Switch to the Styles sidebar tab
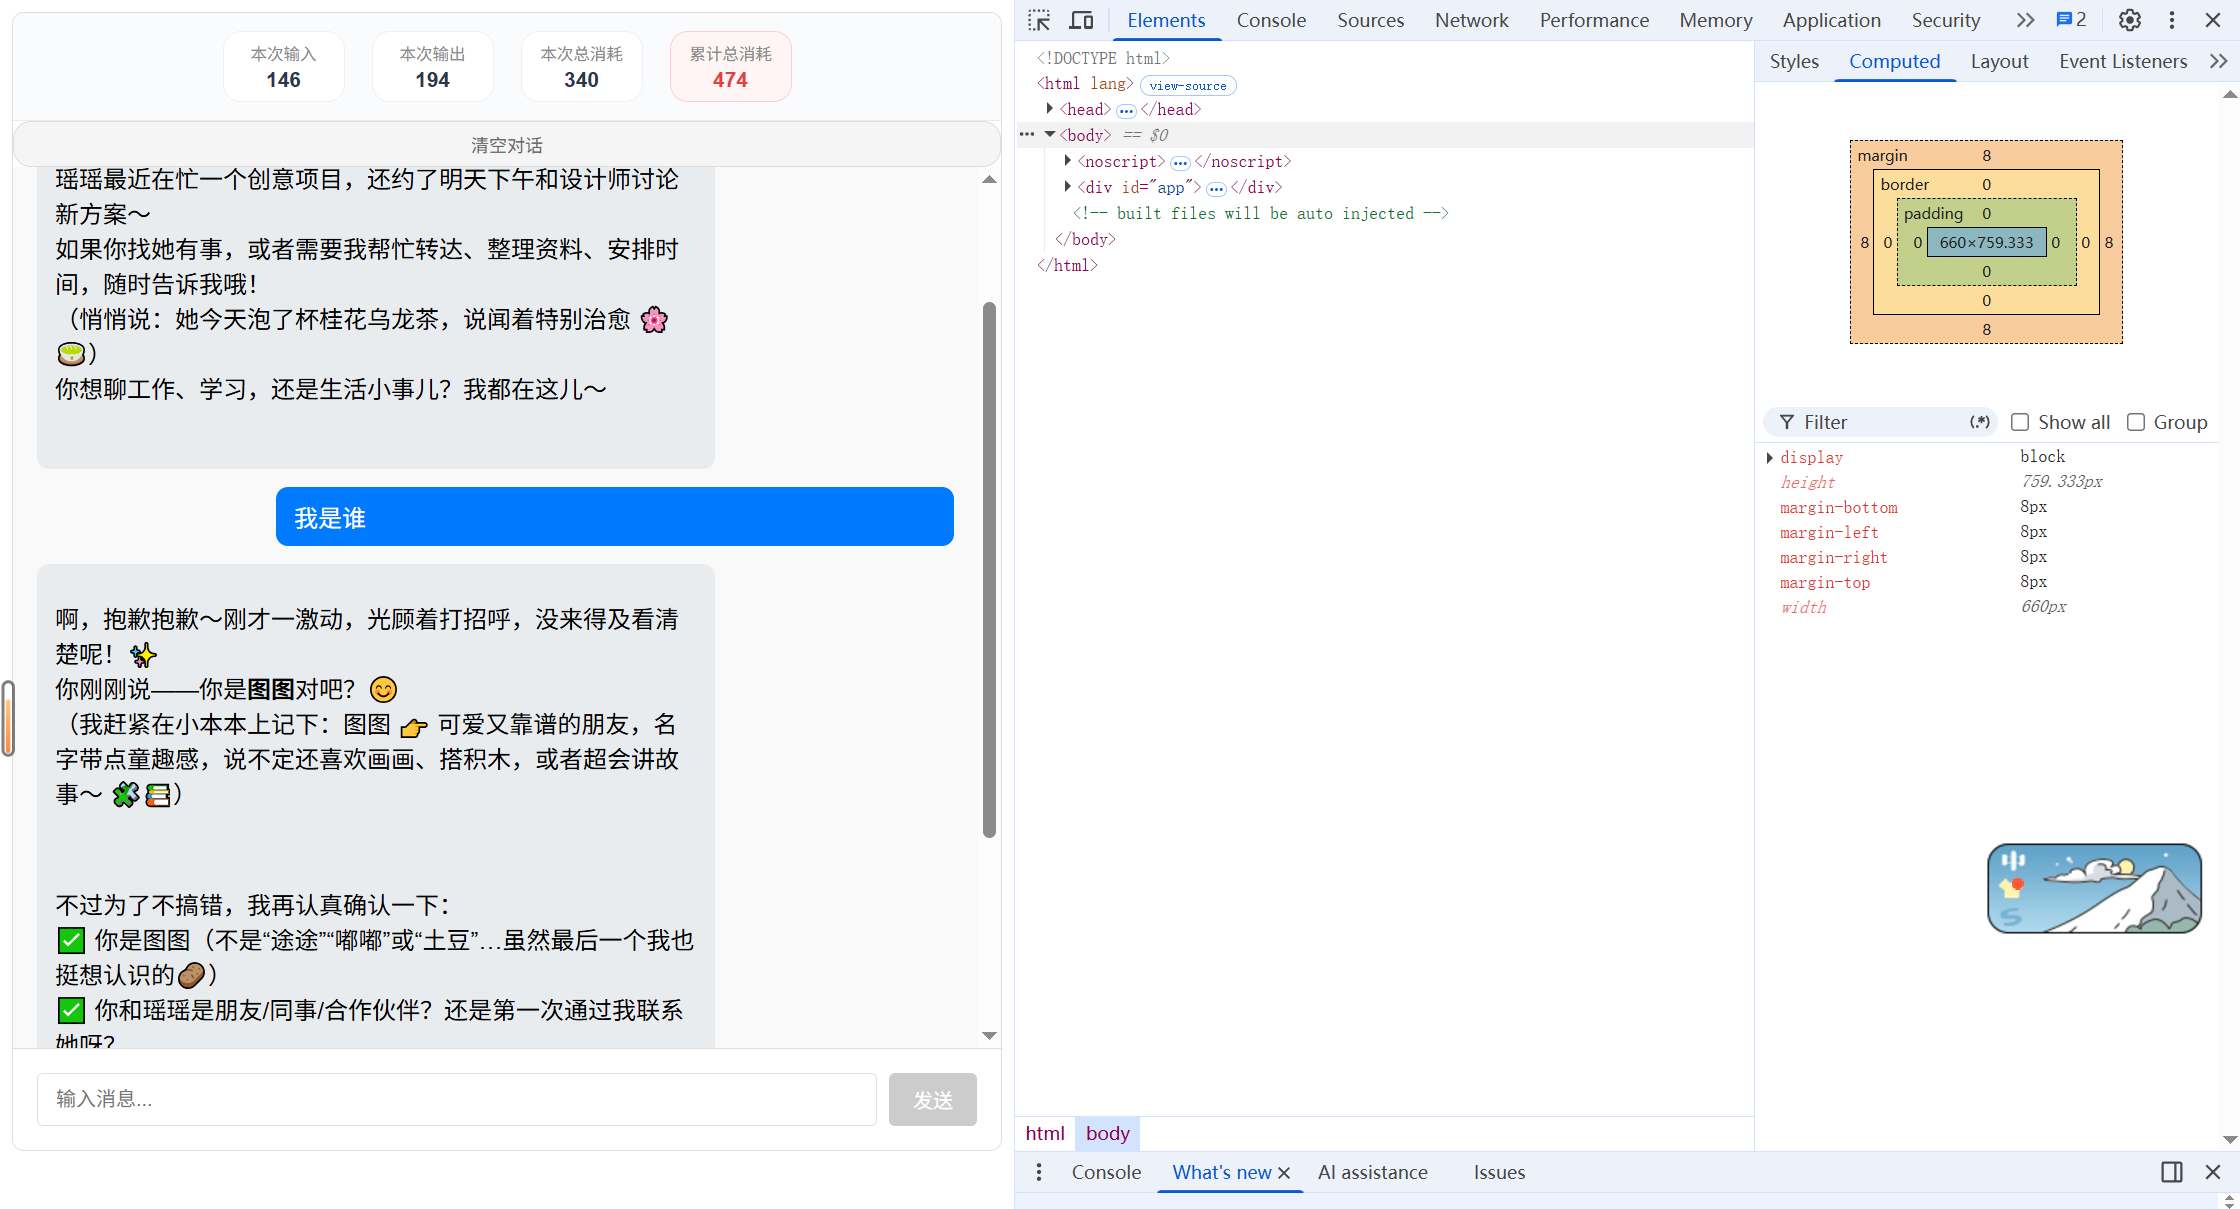The width and height of the screenshot is (2240, 1209). 1794,61
